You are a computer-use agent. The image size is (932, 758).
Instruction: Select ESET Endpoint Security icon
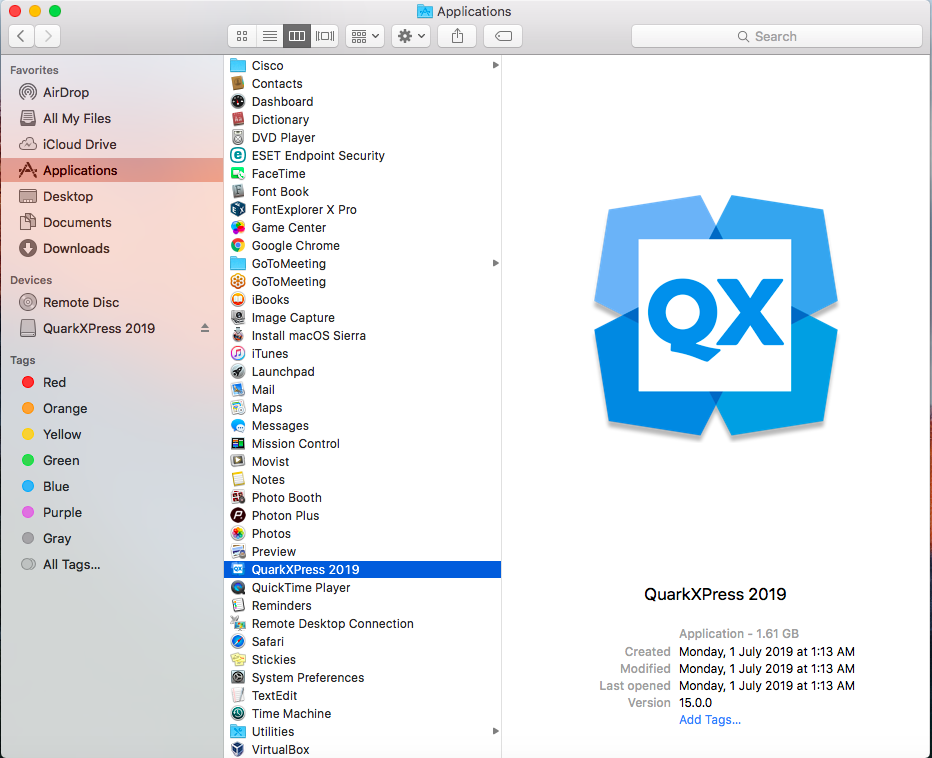238,155
